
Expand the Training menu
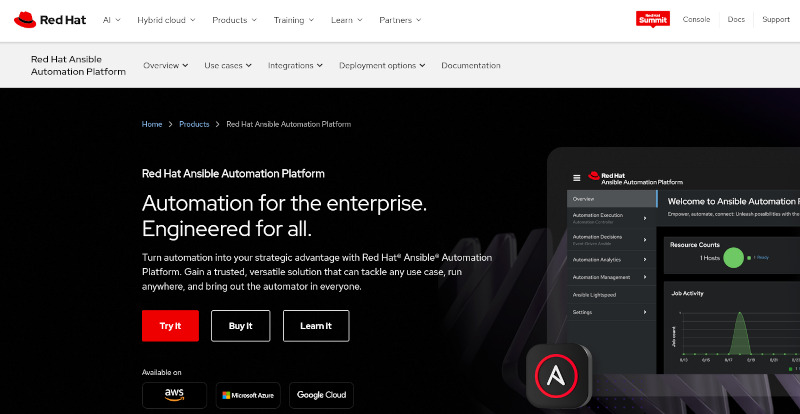click(293, 20)
